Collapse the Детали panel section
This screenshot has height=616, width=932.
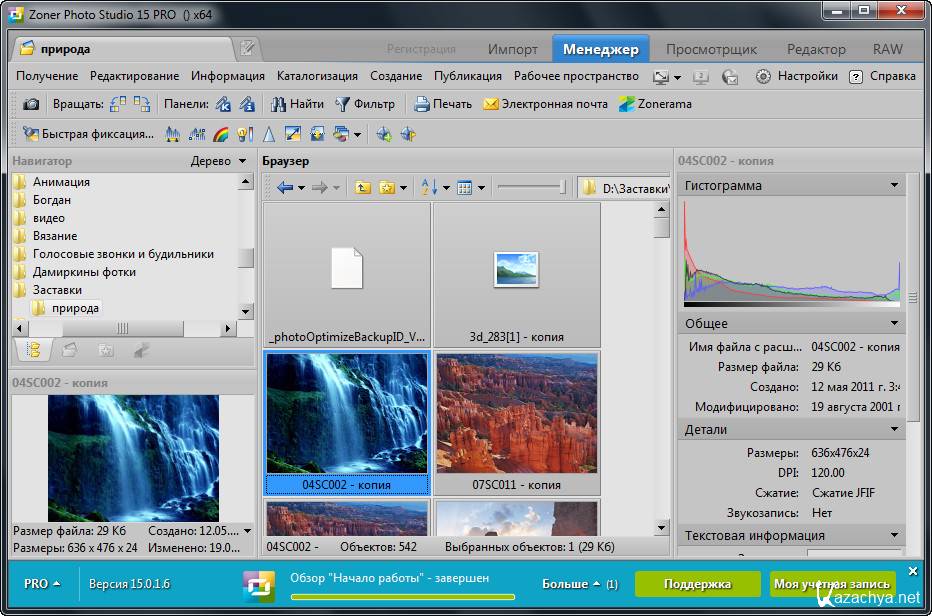click(894, 429)
